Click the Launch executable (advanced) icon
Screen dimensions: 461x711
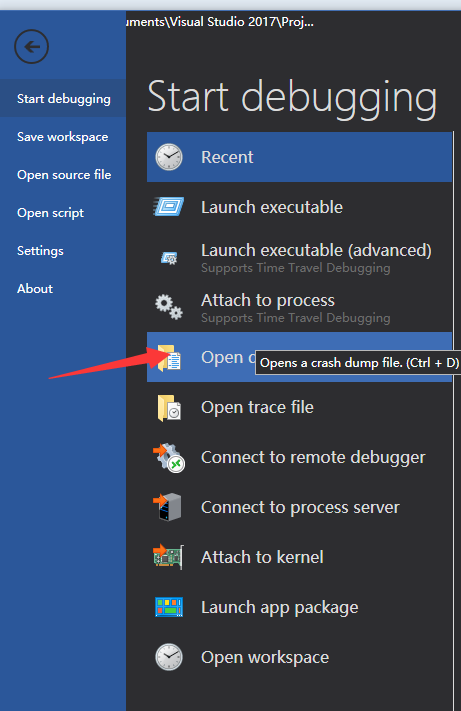point(169,258)
